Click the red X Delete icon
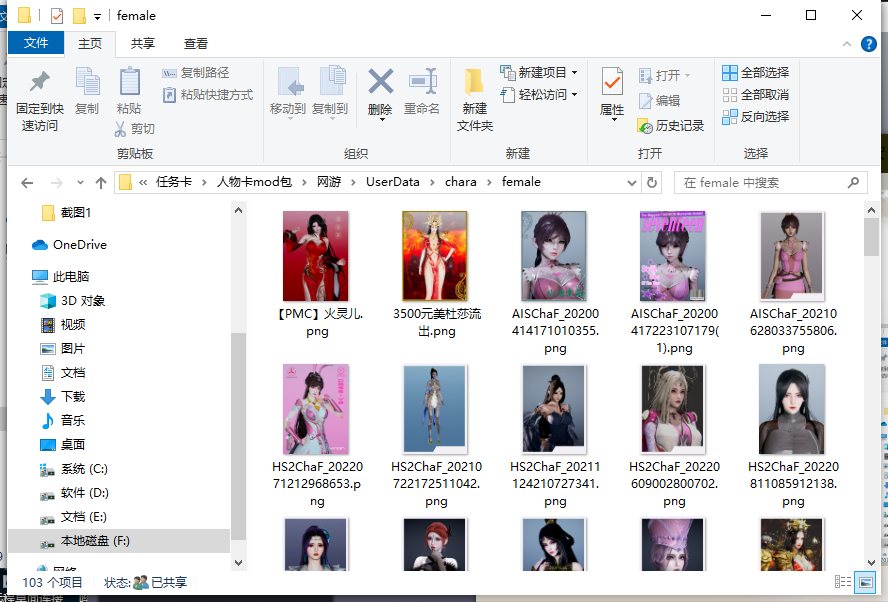 [x=381, y=81]
